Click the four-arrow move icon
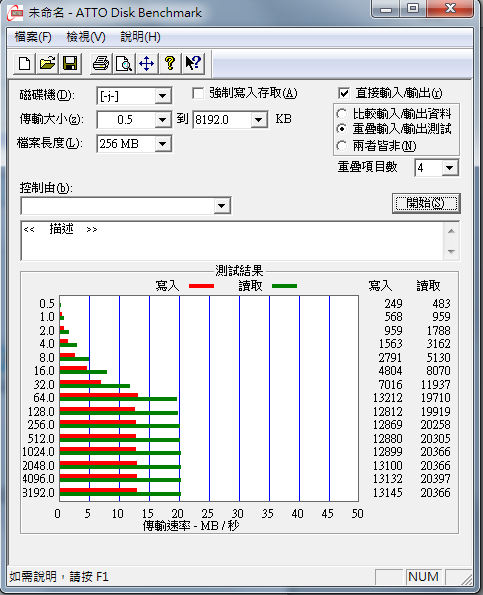The image size is (483, 595). (146, 63)
